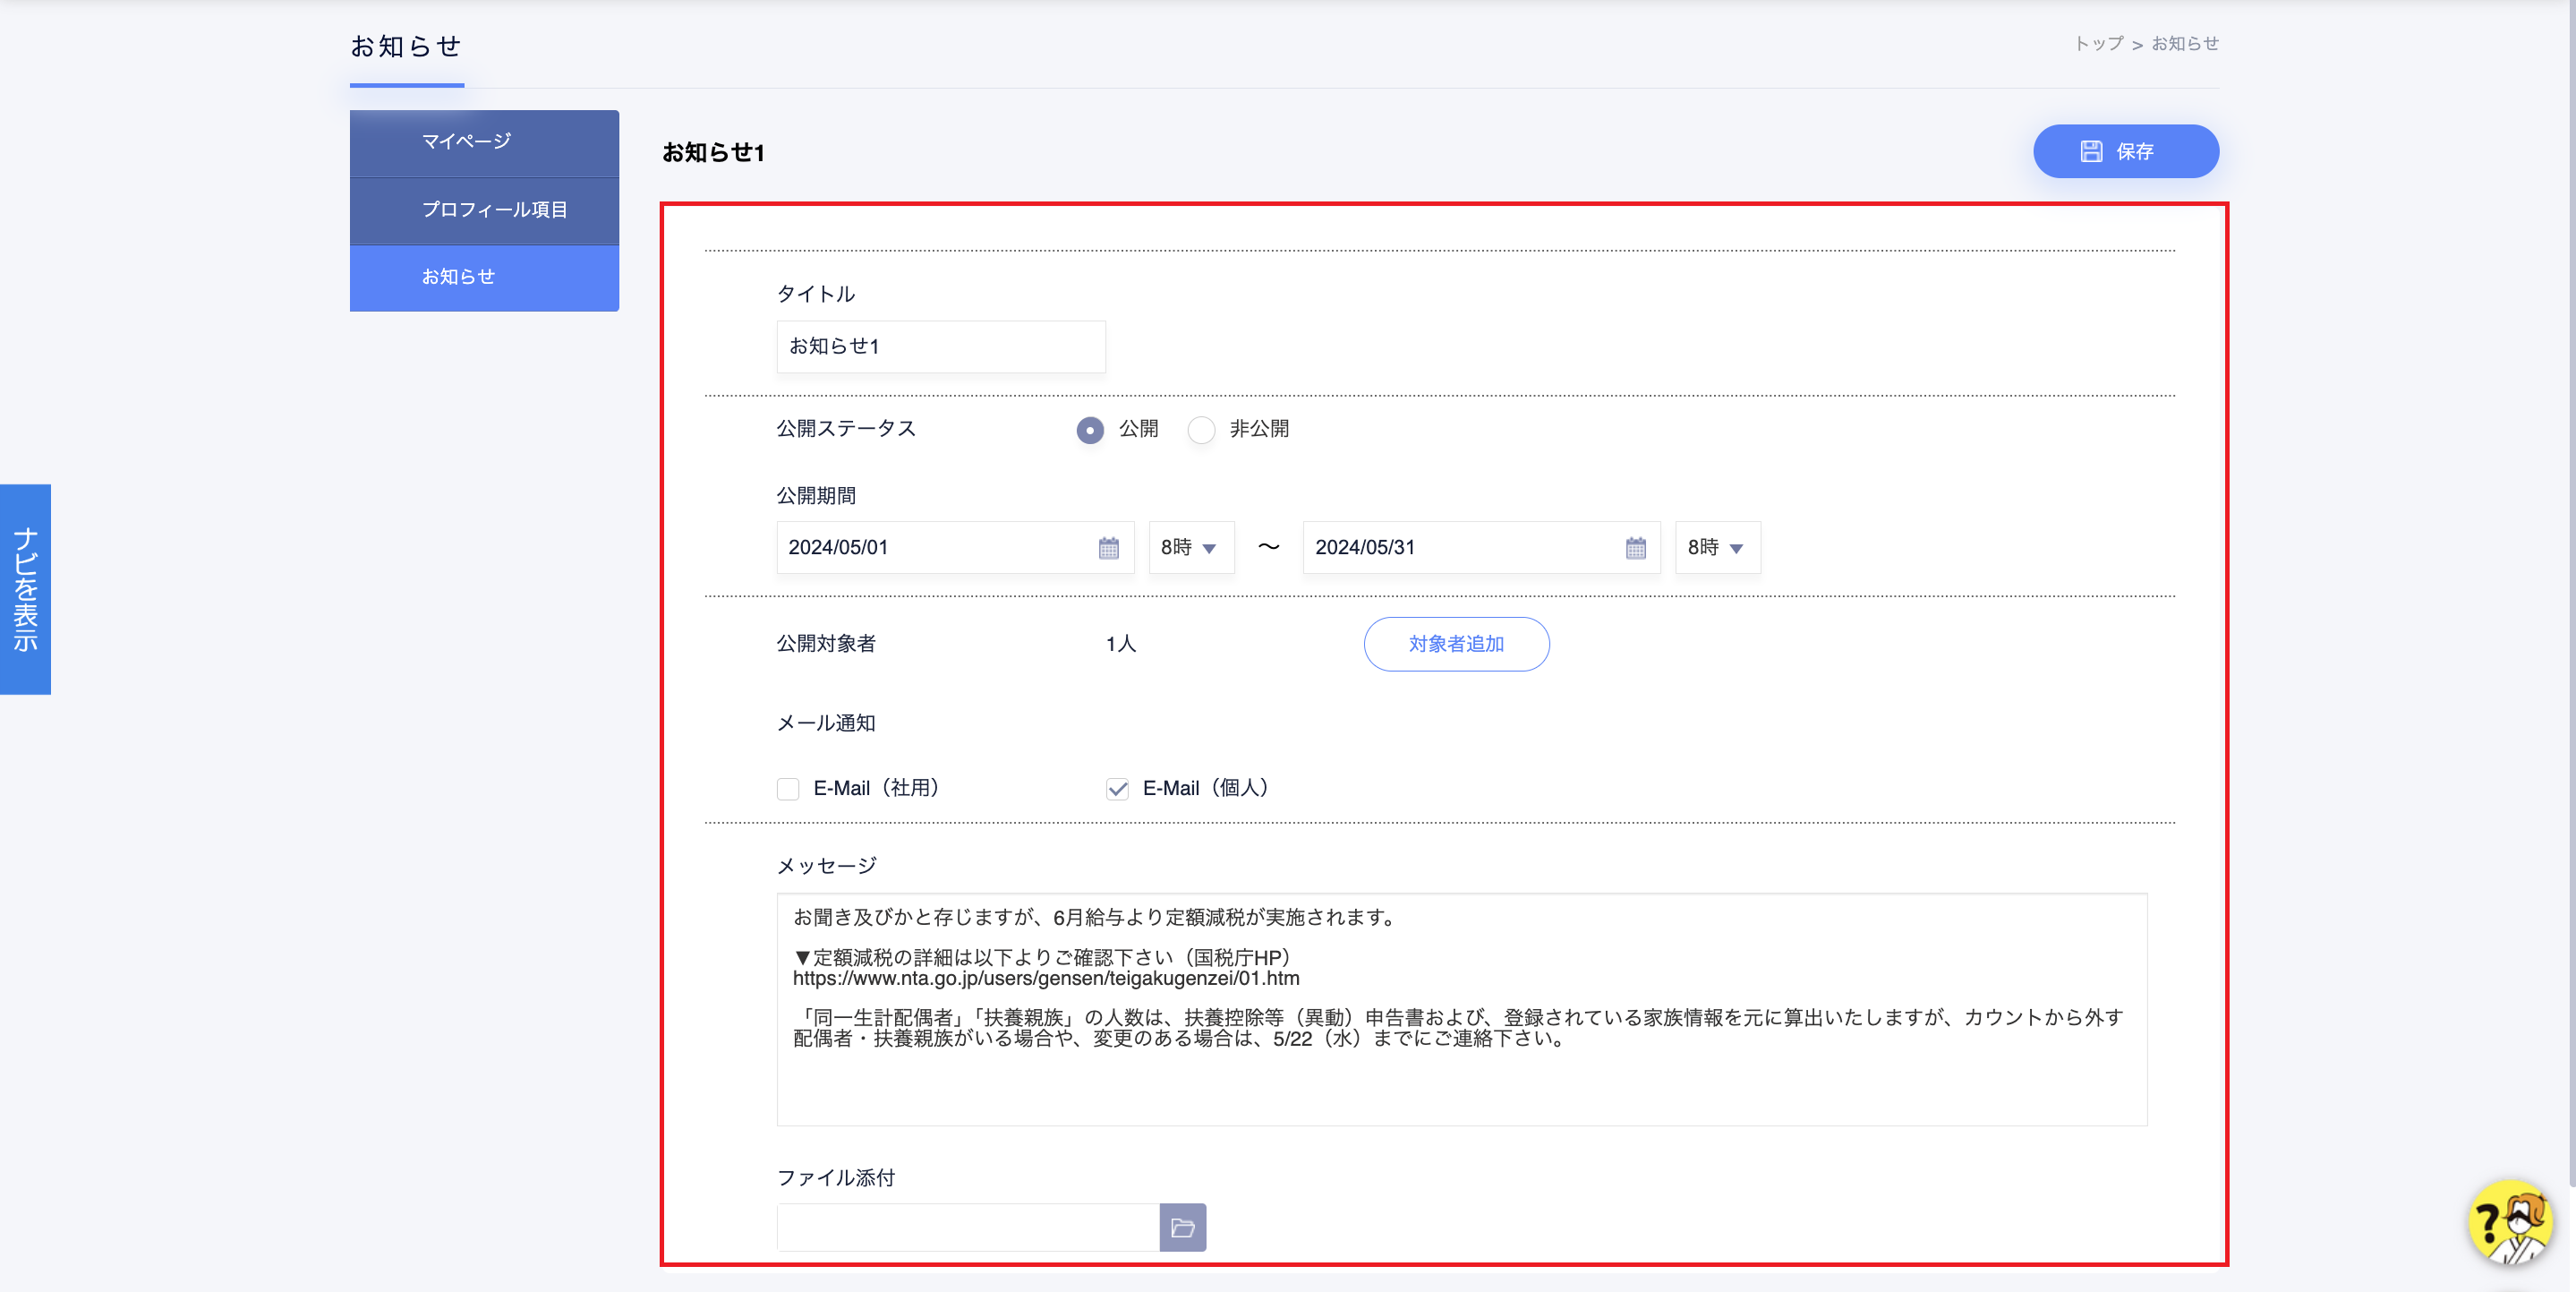This screenshot has width=2576, height=1292.
Task: Uncheck the E-Mail（個人）checkbox
Action: 1117,789
